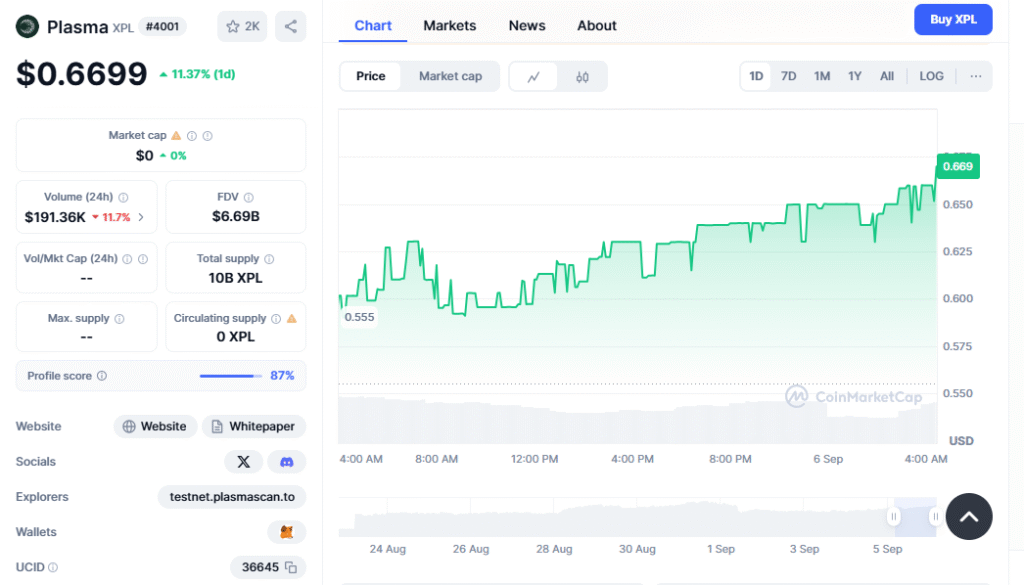1024x585 pixels.
Task: Click the 0.669 current price label
Action: pyautogui.click(x=958, y=166)
